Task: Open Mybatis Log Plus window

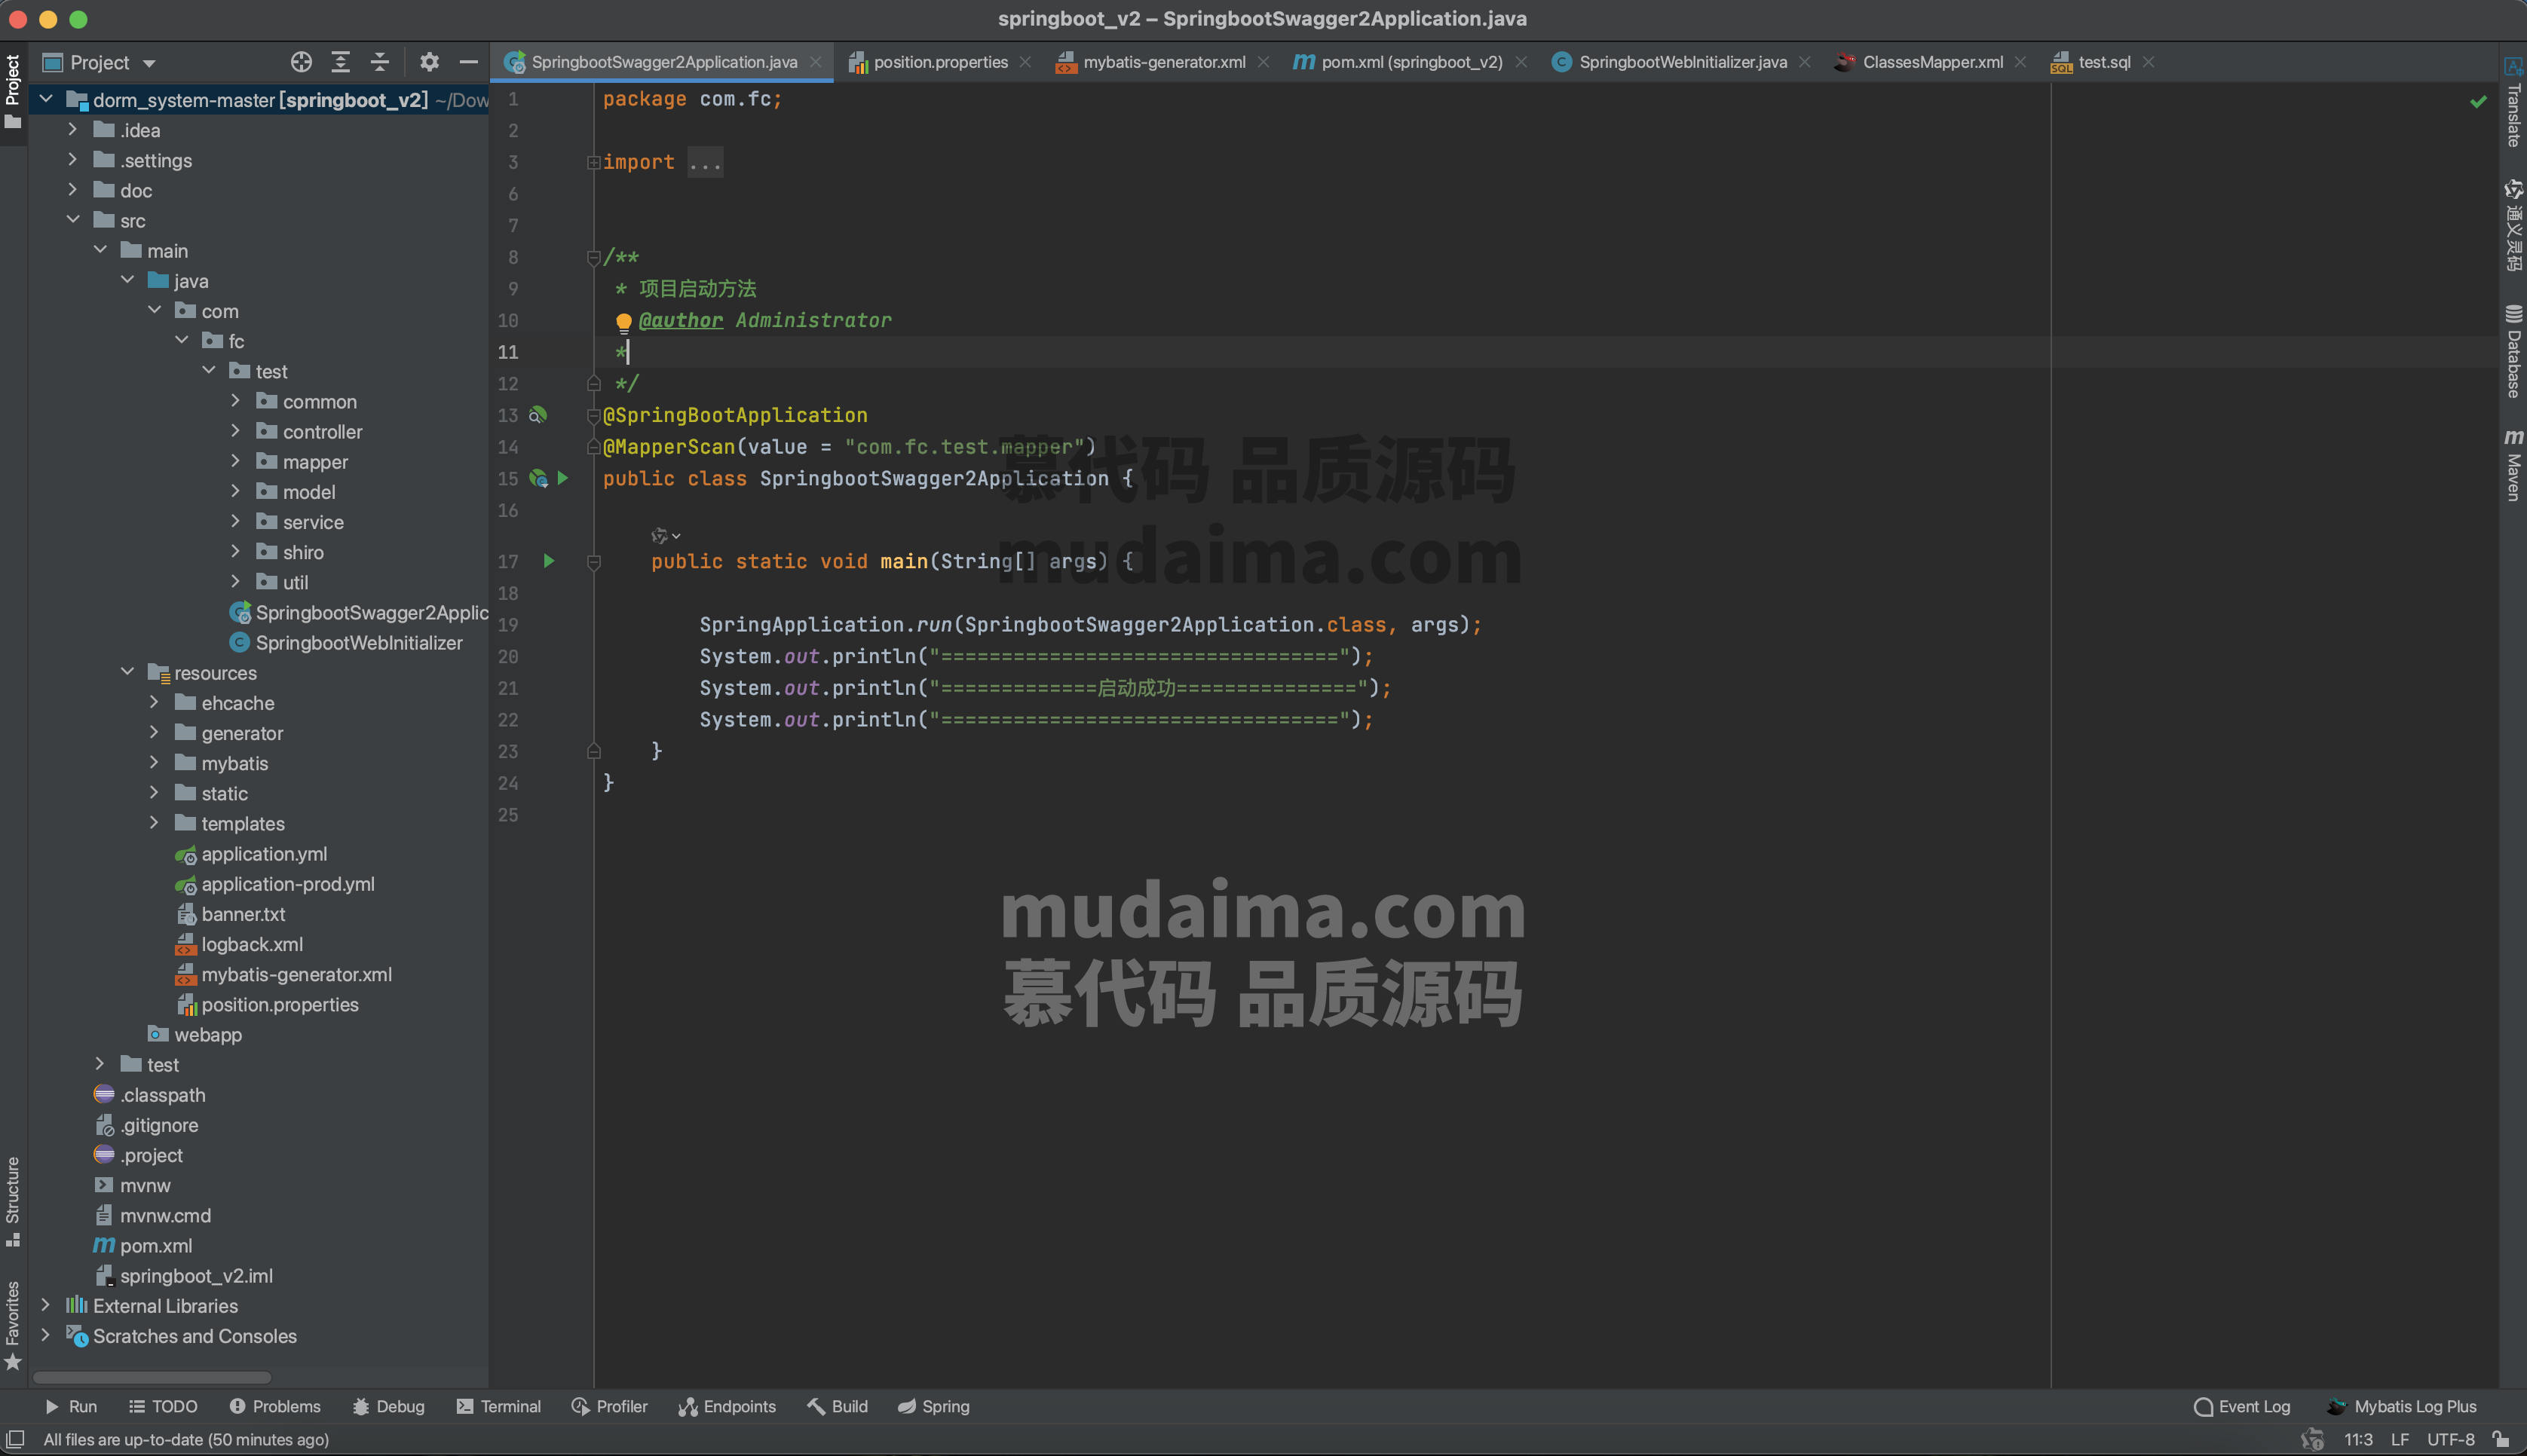Action: (2402, 1406)
